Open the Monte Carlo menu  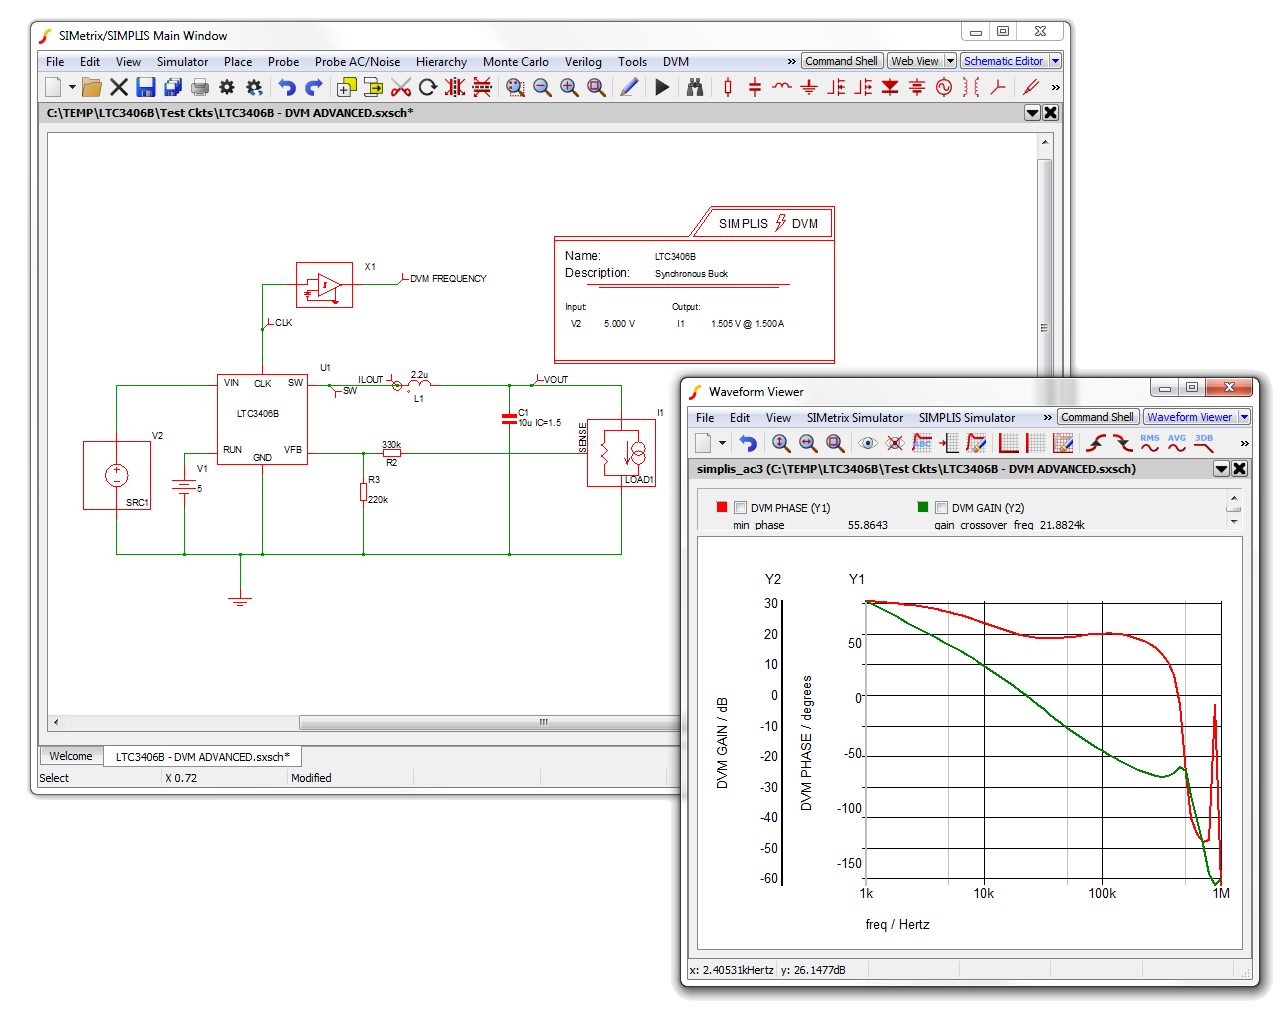tap(515, 62)
